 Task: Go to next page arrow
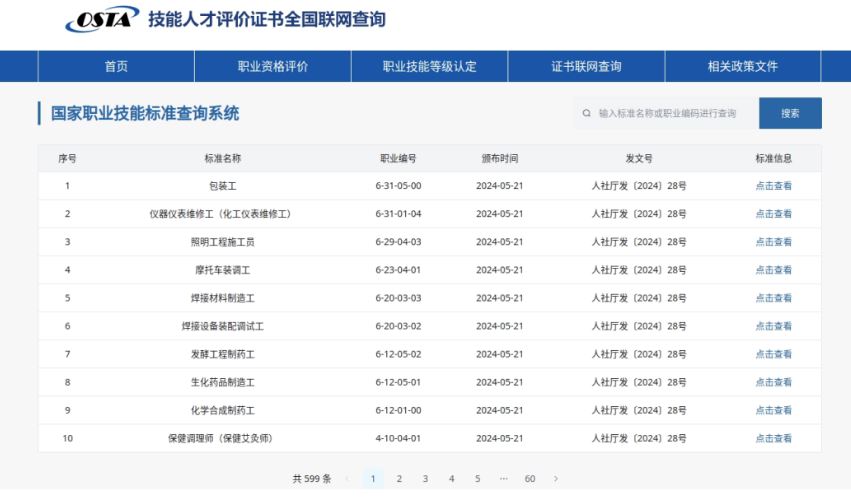pos(556,478)
